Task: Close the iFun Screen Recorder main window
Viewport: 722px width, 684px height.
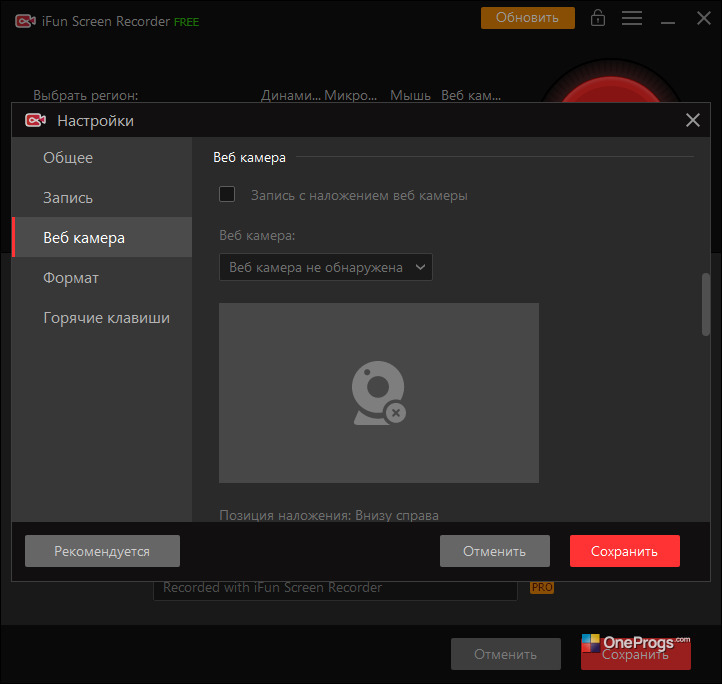Action: point(704,18)
